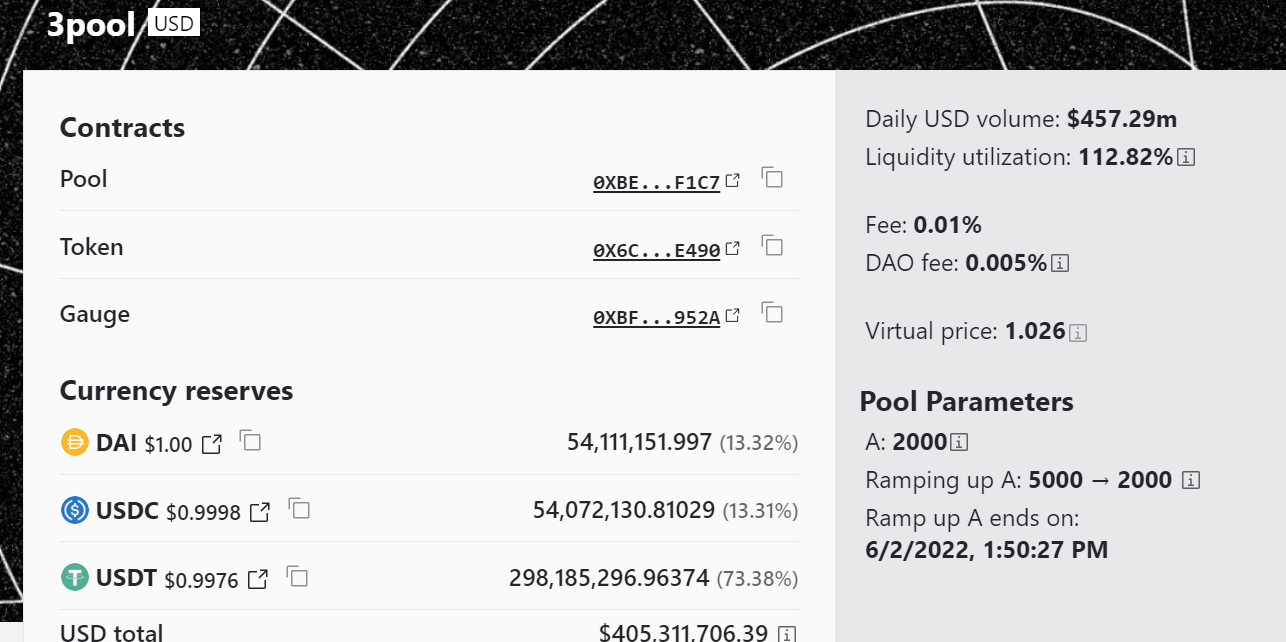Show A parameter info tooltip
The height and width of the screenshot is (642, 1286).
pos(959,442)
